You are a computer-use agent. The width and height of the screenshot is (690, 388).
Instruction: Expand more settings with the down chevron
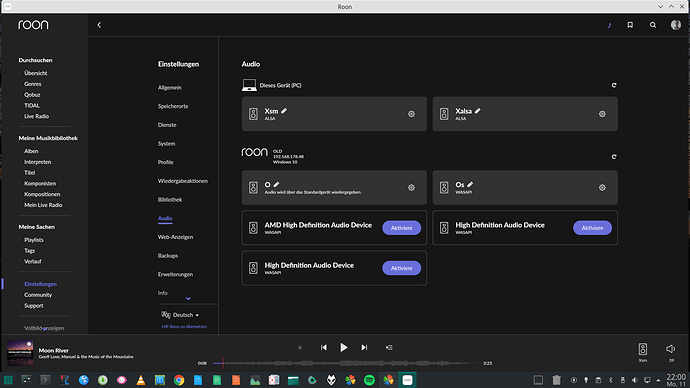point(188,299)
